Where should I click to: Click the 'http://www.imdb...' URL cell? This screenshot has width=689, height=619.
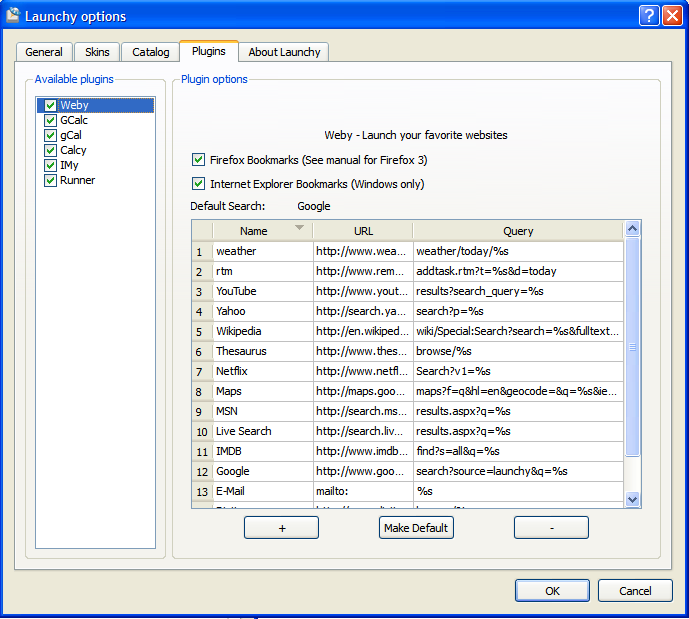(363, 451)
